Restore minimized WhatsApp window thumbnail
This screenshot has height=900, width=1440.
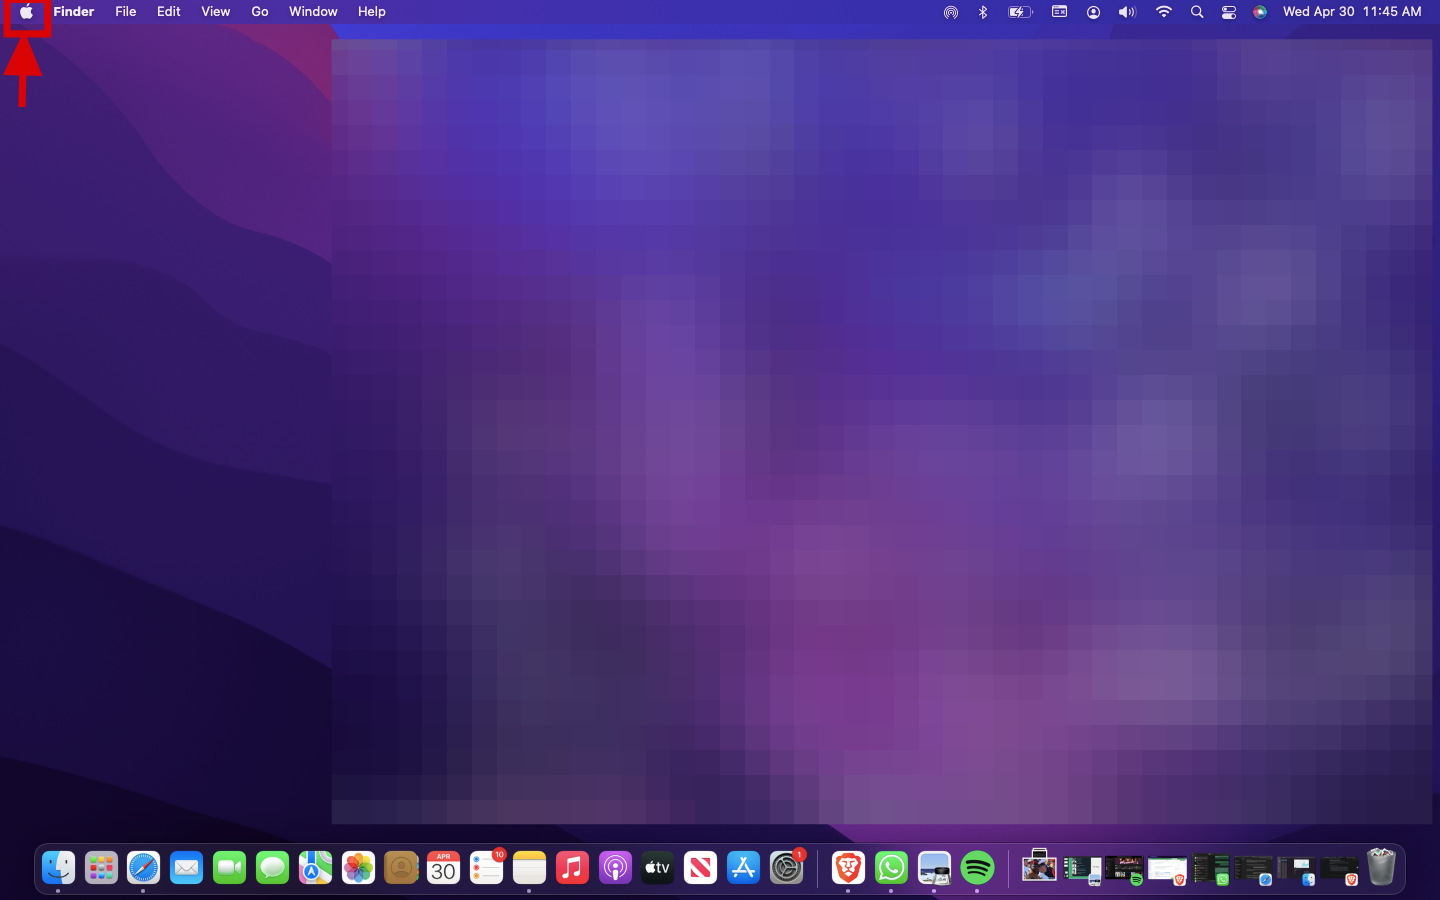1211,869
